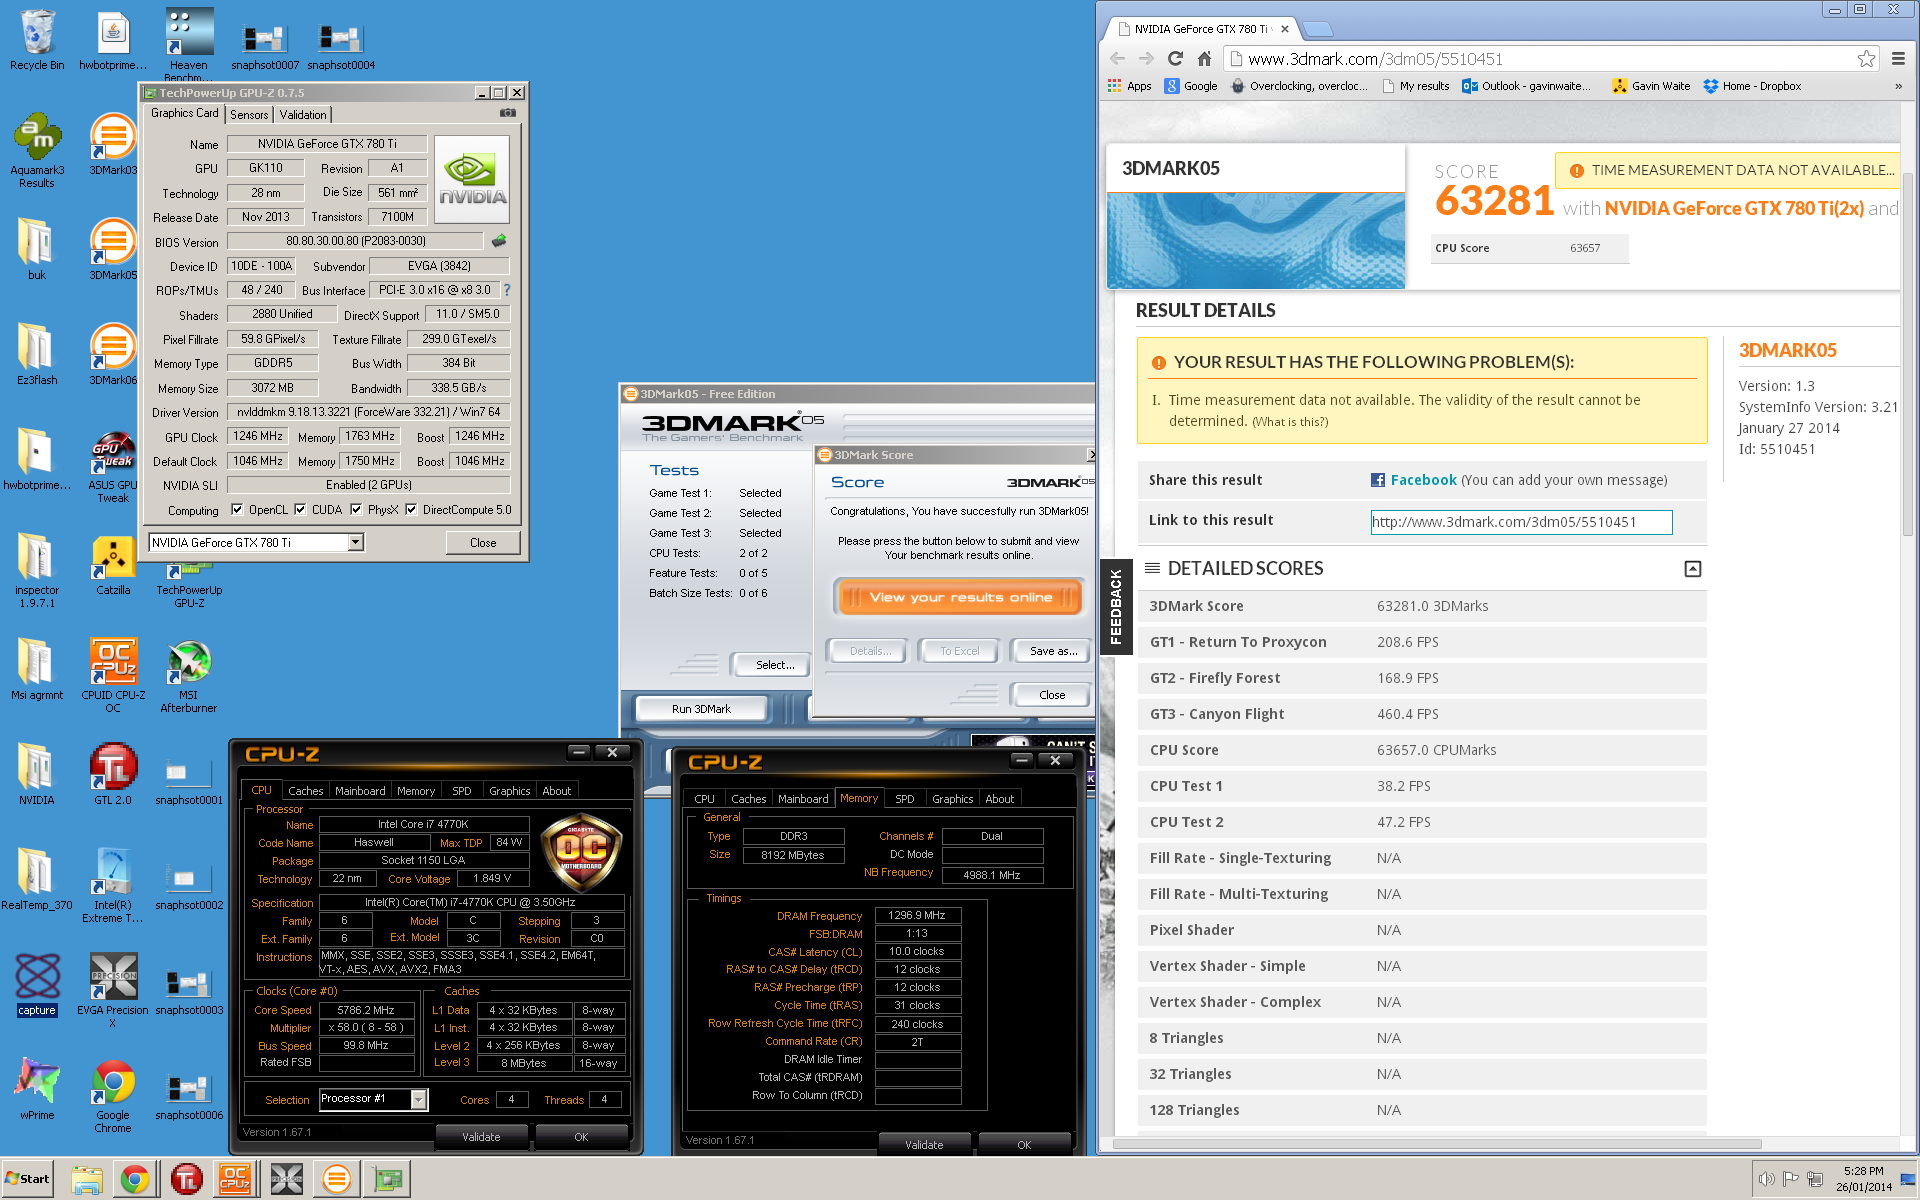Click the volume icon in system tray
The height and width of the screenshot is (1200, 1920).
(x=1767, y=1179)
